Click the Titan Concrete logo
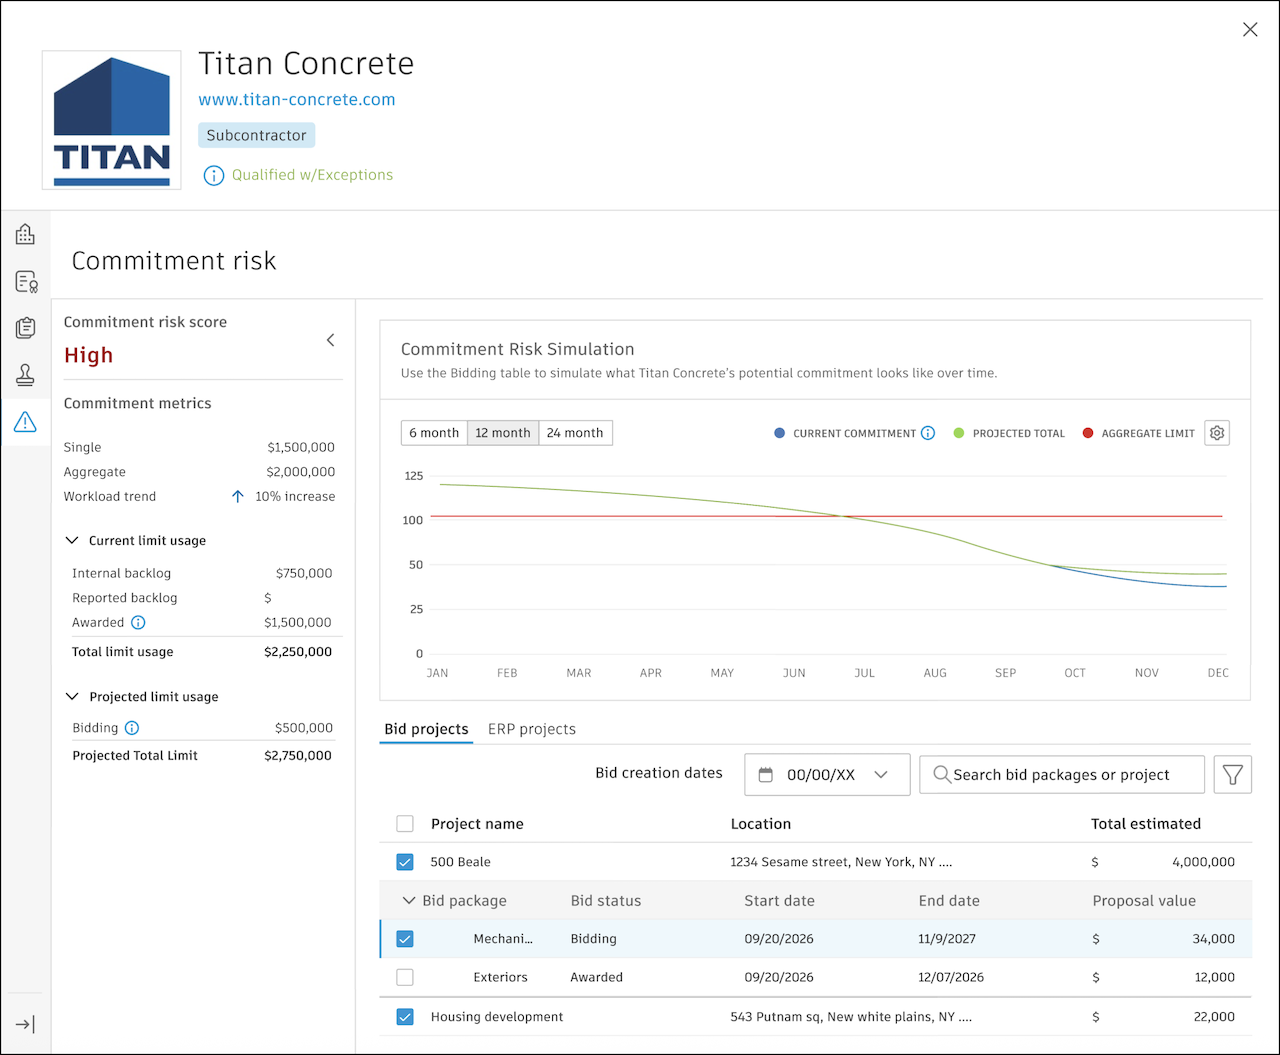1280x1055 pixels. 112,120
